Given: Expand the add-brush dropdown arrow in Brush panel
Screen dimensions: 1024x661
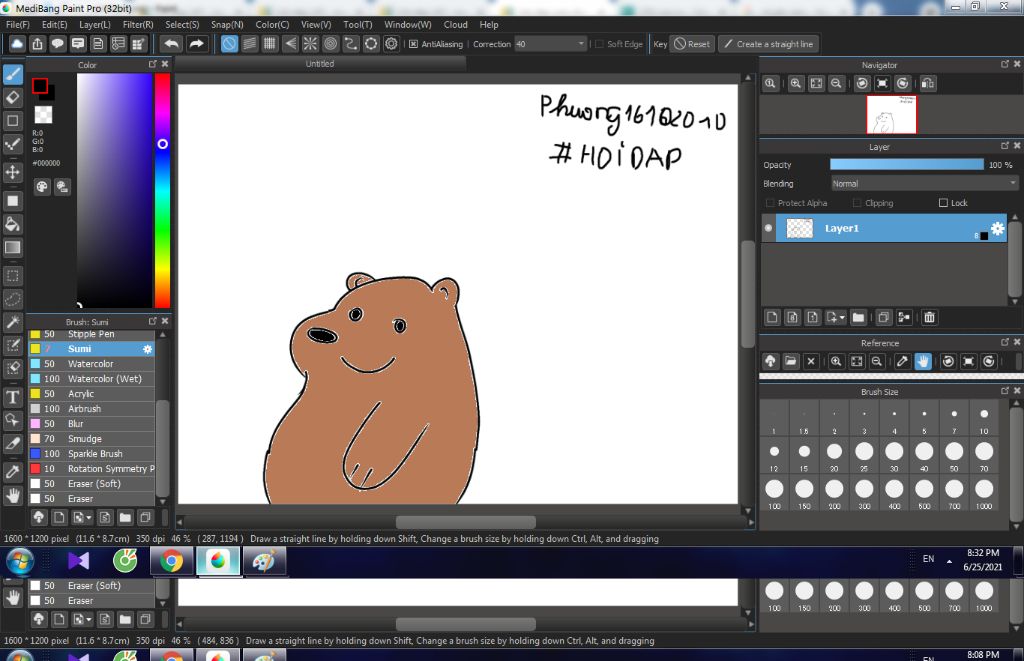Looking at the screenshot, I should [88, 518].
